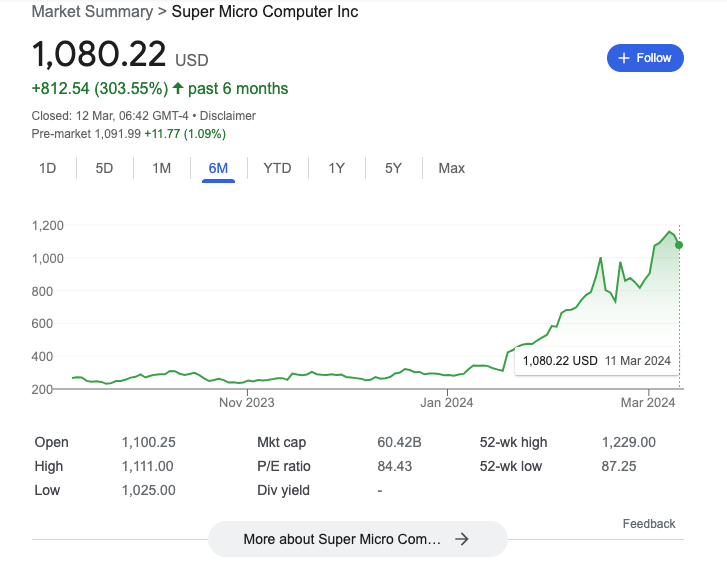727x566 pixels.
Task: Click the 1,080.22 USD chart tooltip
Action: coord(597,361)
